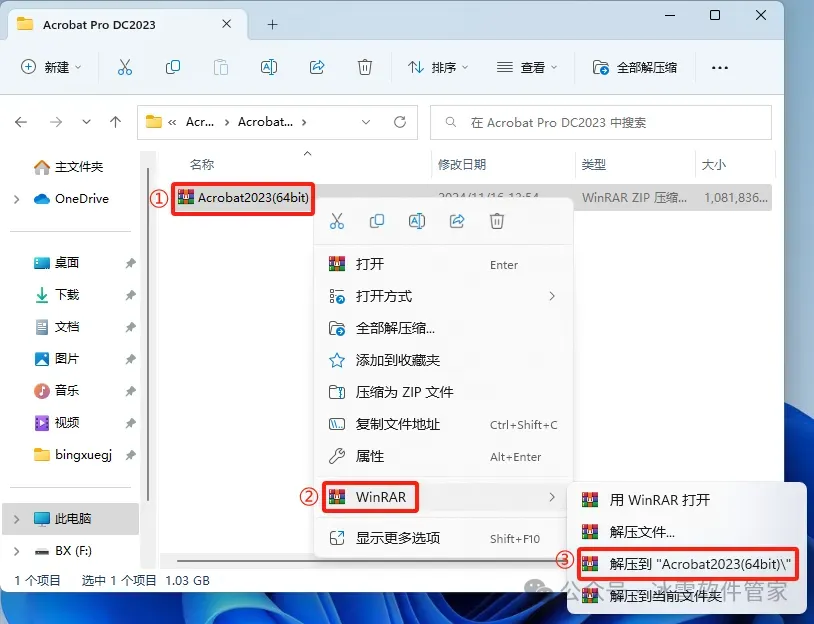Viewport: 814px width, 624px height.
Task: Expand the OneDrive tree node
Action: tap(17, 199)
